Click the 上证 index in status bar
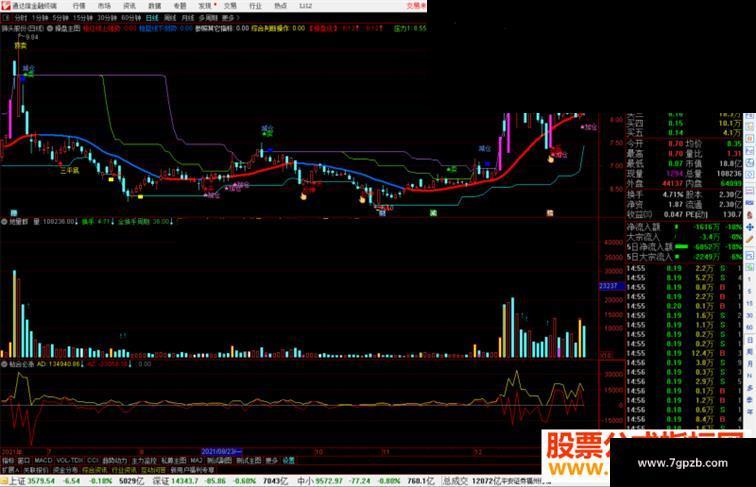 point(17,481)
